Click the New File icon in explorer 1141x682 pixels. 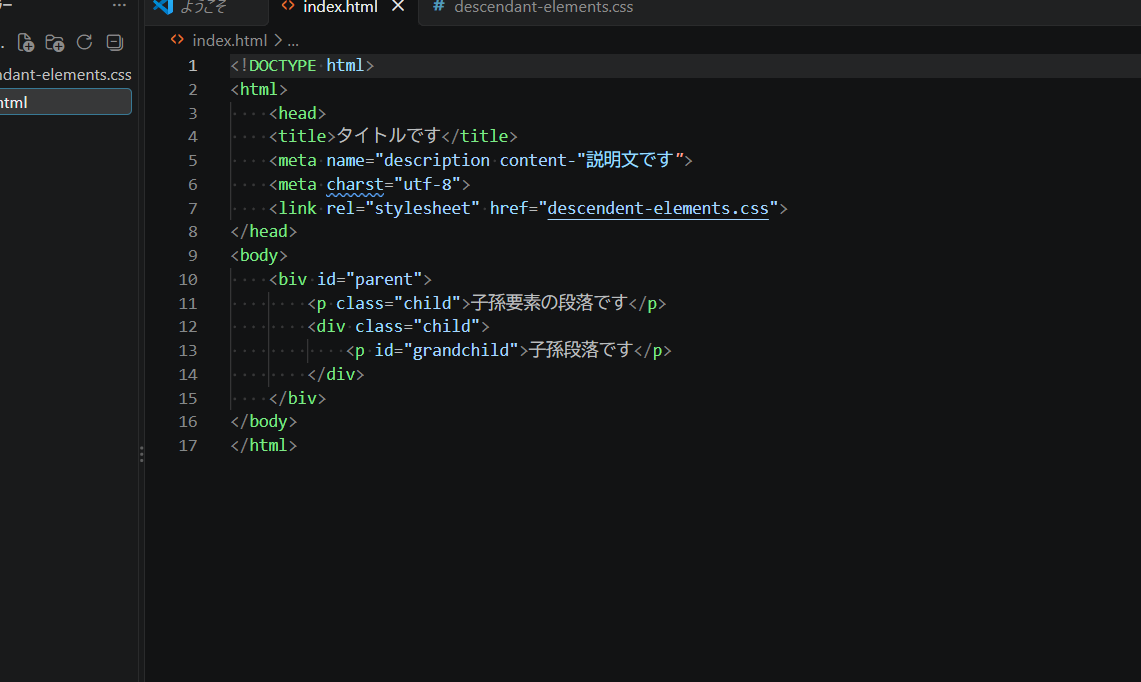click(x=25, y=43)
